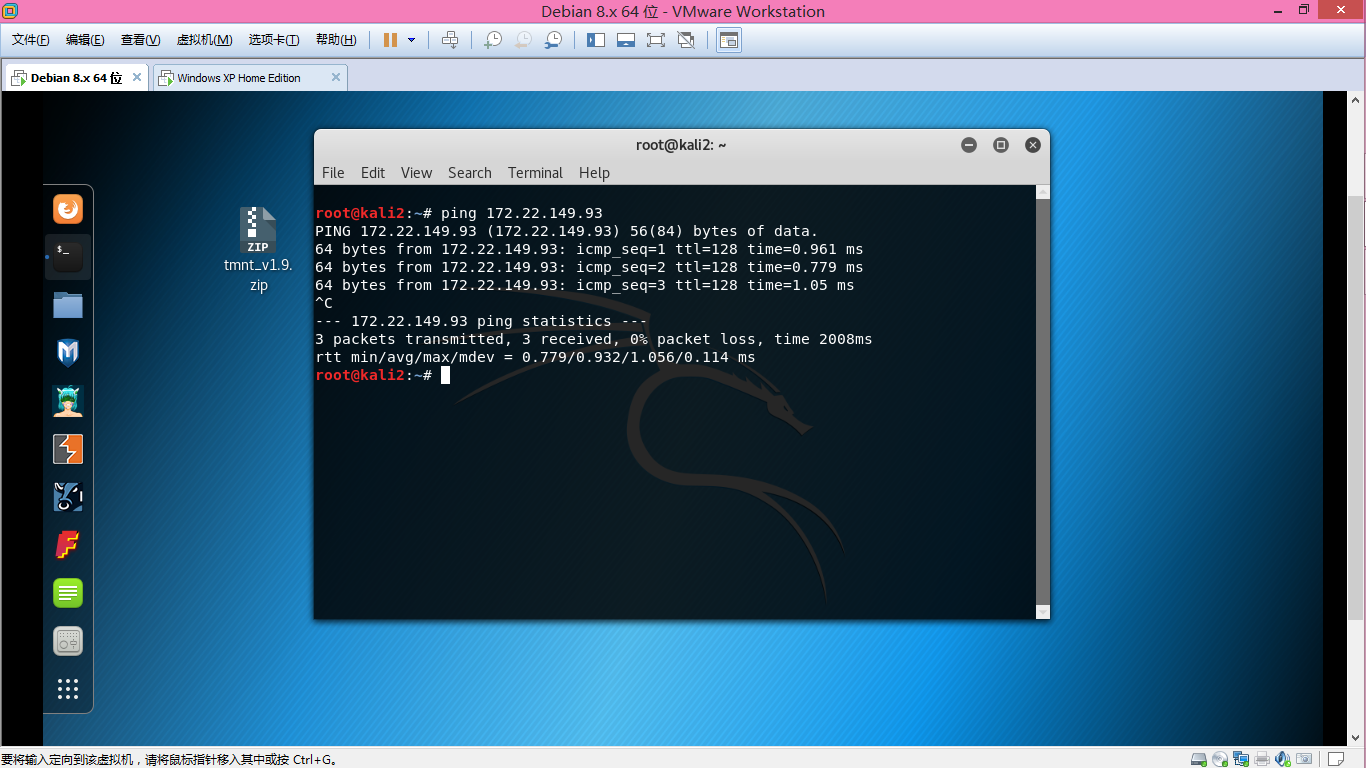Select the tmnt_v1.9.zip file on the desktop

258,249
